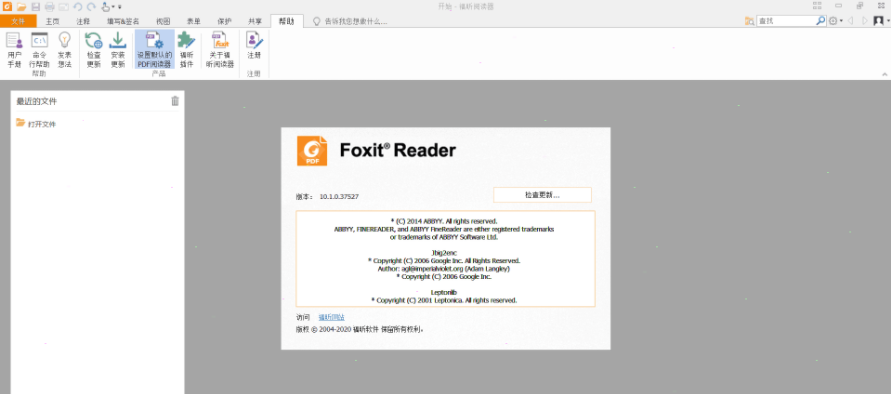This screenshot has height=394, width=891.
Task: Click the 检查更新... button in the about dialog
Action: pos(542,195)
